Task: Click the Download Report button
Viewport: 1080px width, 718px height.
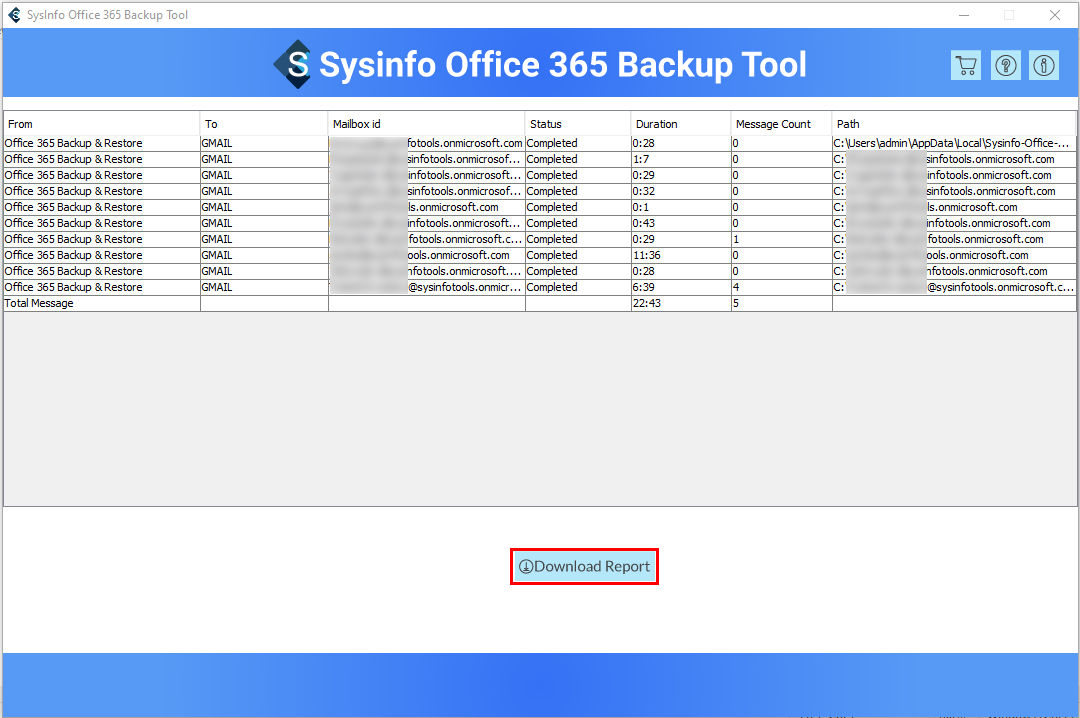Action: [584, 567]
